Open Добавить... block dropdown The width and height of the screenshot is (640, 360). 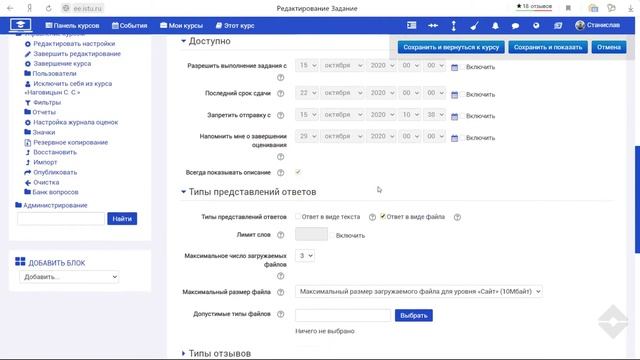[x=69, y=277]
